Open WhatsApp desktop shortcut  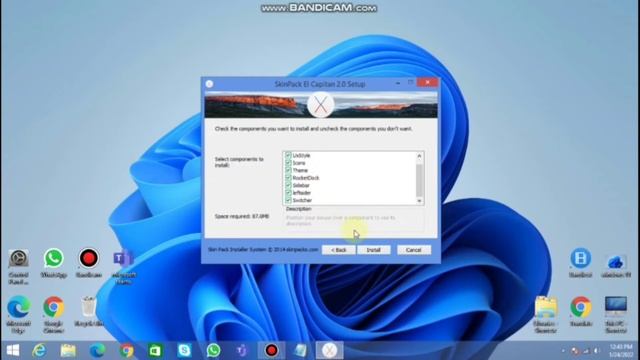(53, 263)
